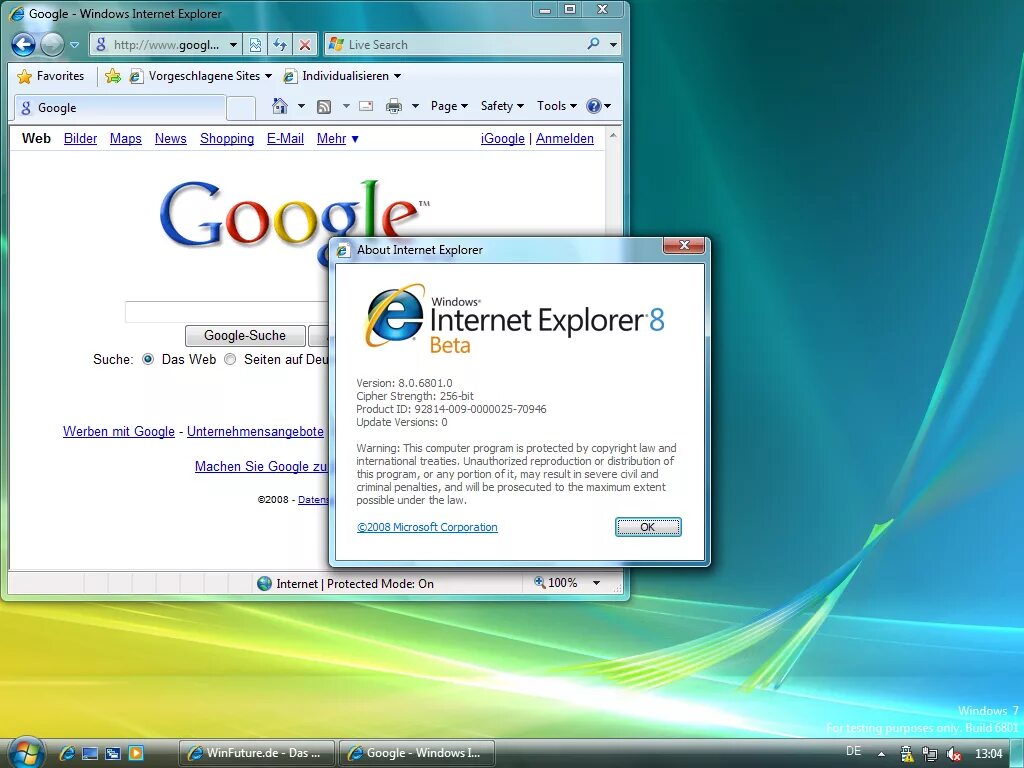Click the Google - Windows I... taskbar button
Image resolution: width=1024 pixels, height=768 pixels.
coord(417,753)
